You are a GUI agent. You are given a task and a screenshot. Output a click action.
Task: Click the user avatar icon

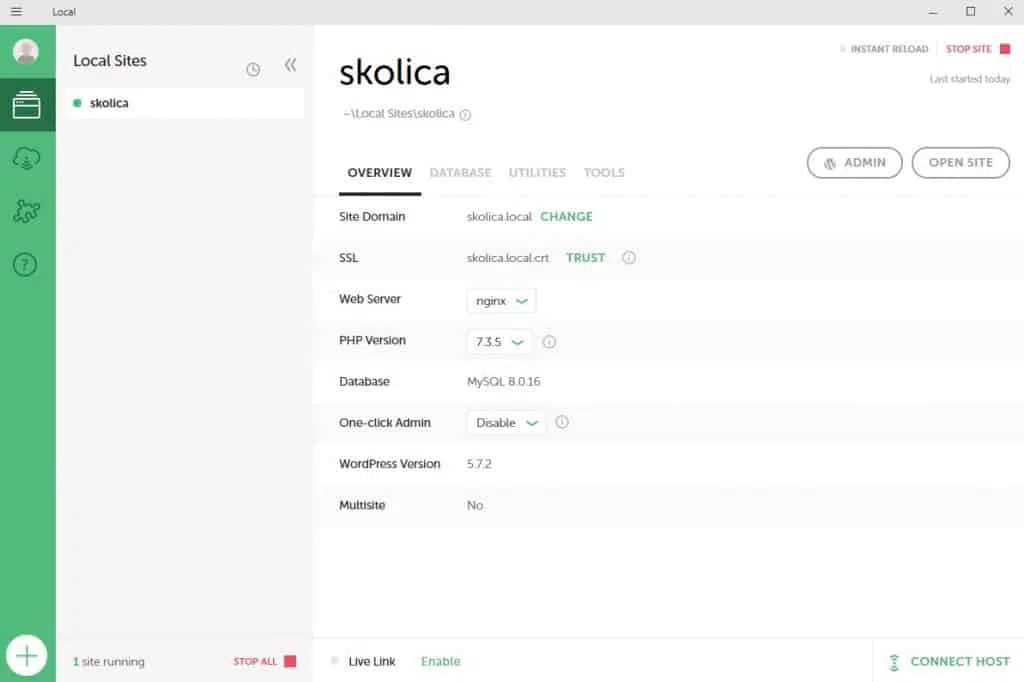tap(26, 51)
